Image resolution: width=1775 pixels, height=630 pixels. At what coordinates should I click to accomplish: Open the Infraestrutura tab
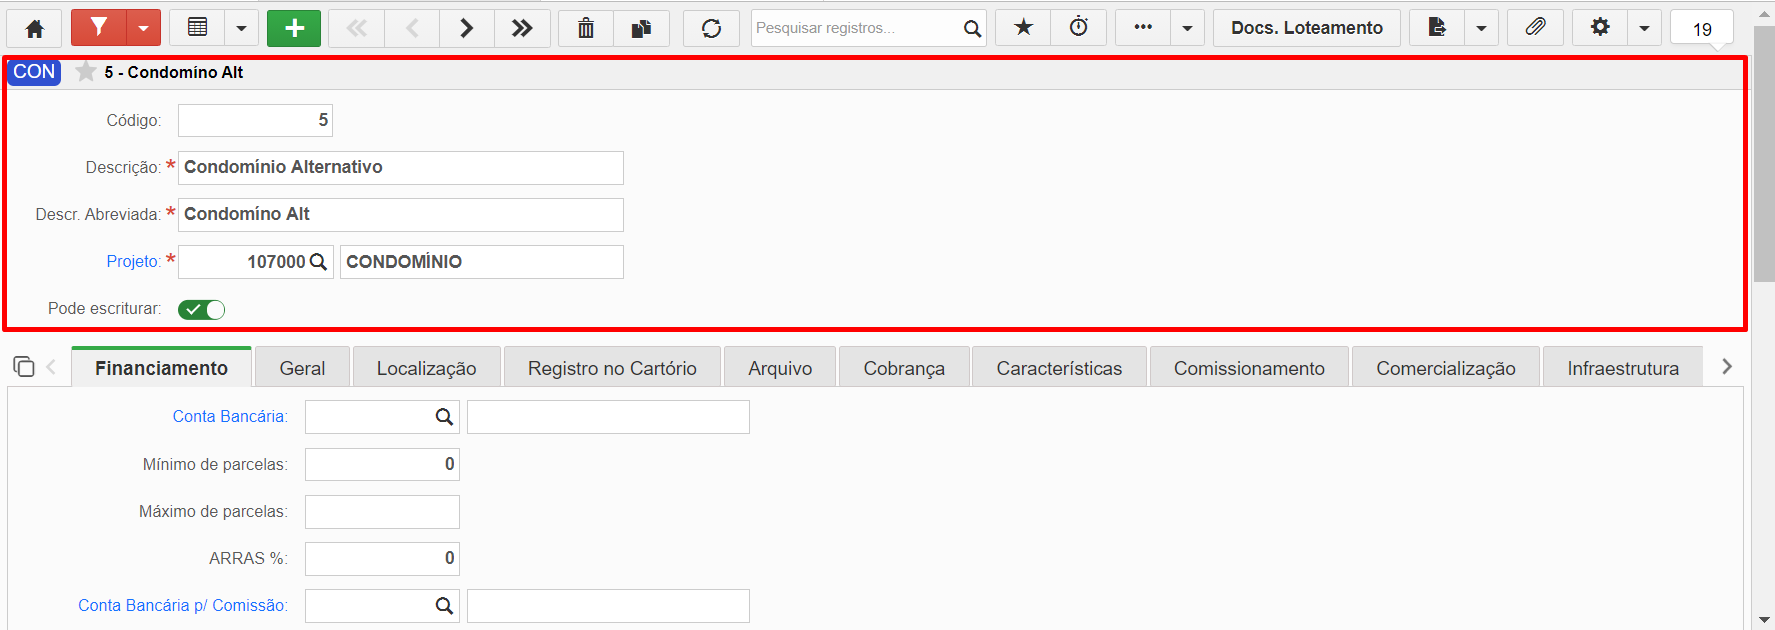[x=1623, y=368]
